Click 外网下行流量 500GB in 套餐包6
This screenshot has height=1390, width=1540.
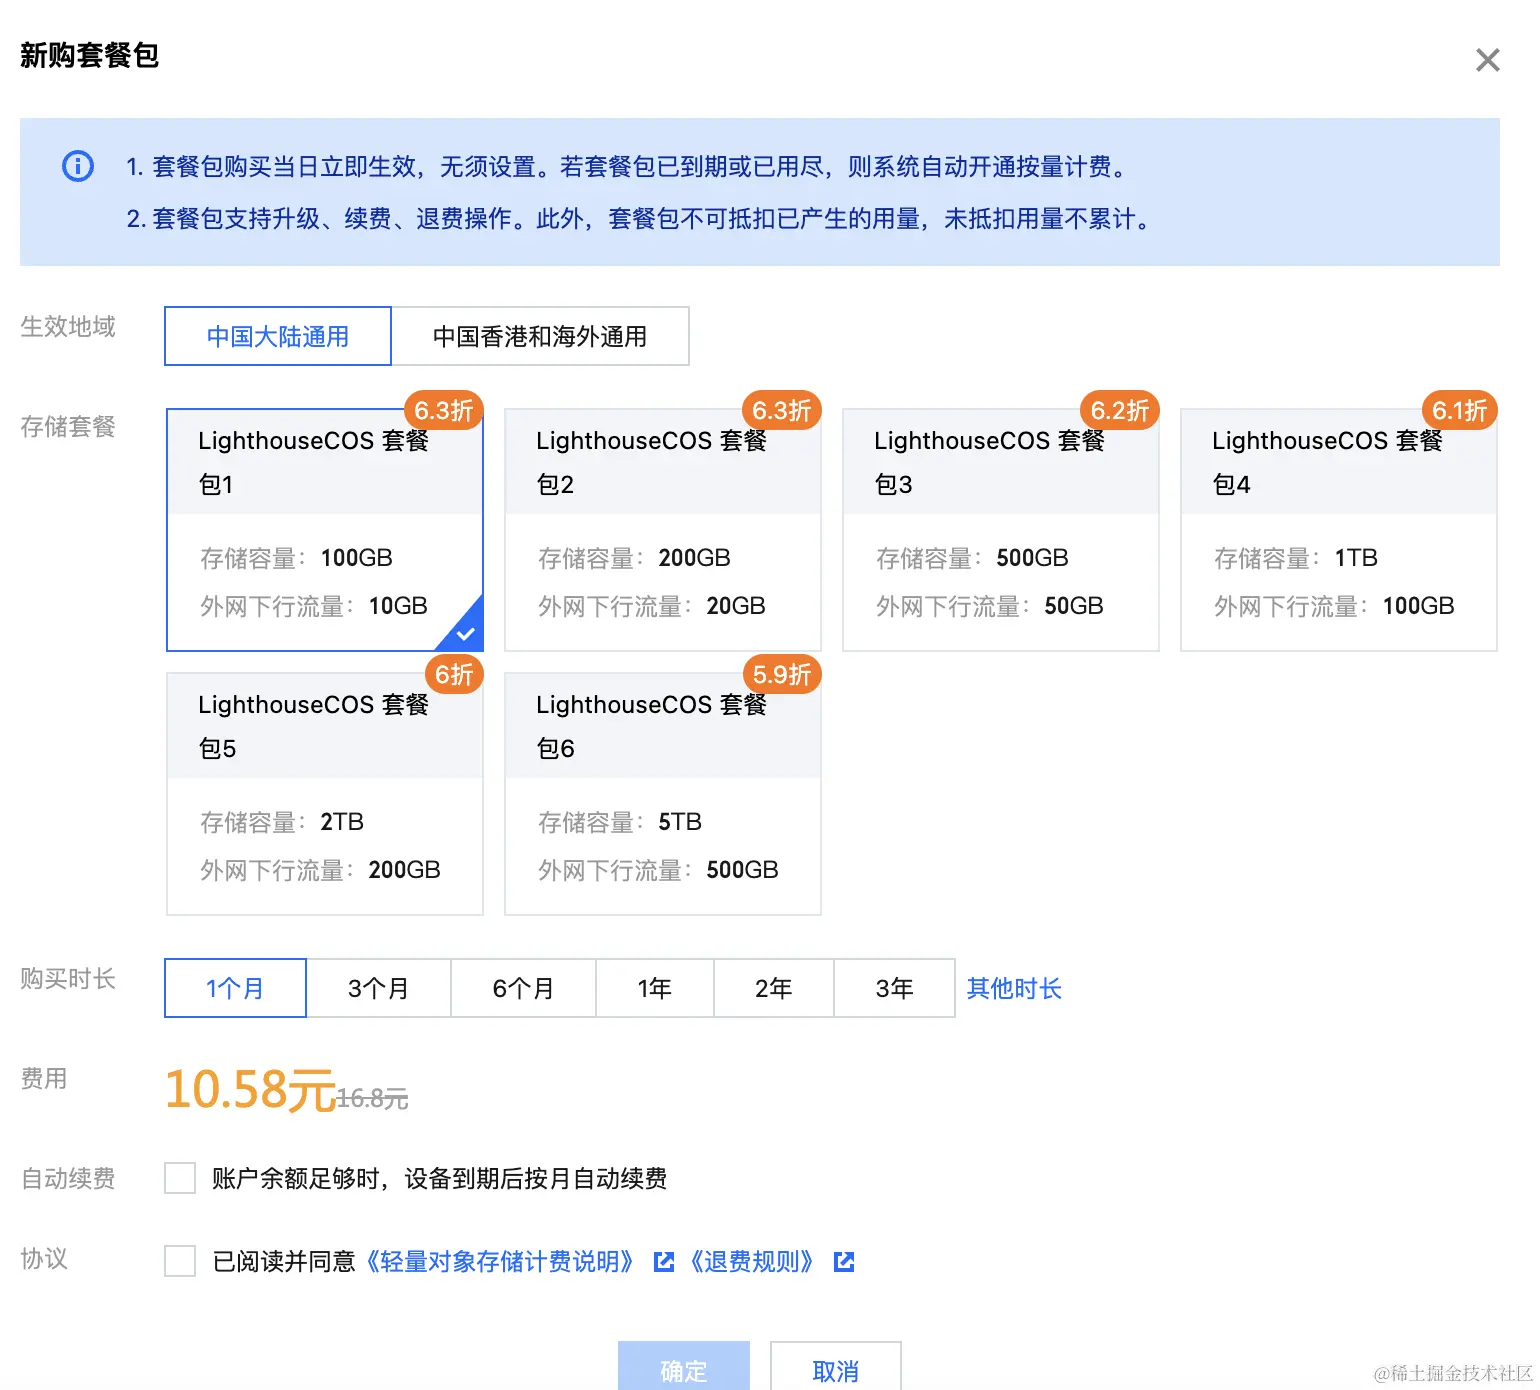(658, 870)
